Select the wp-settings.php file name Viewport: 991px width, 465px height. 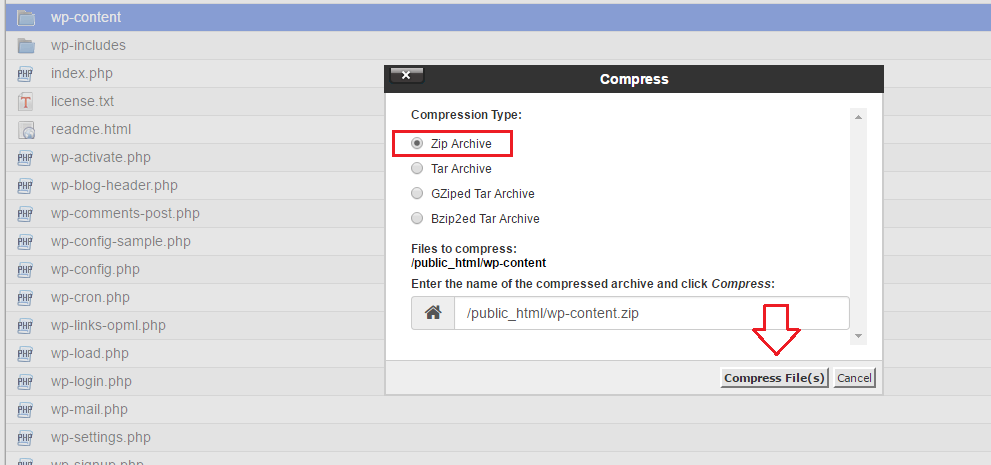101,438
